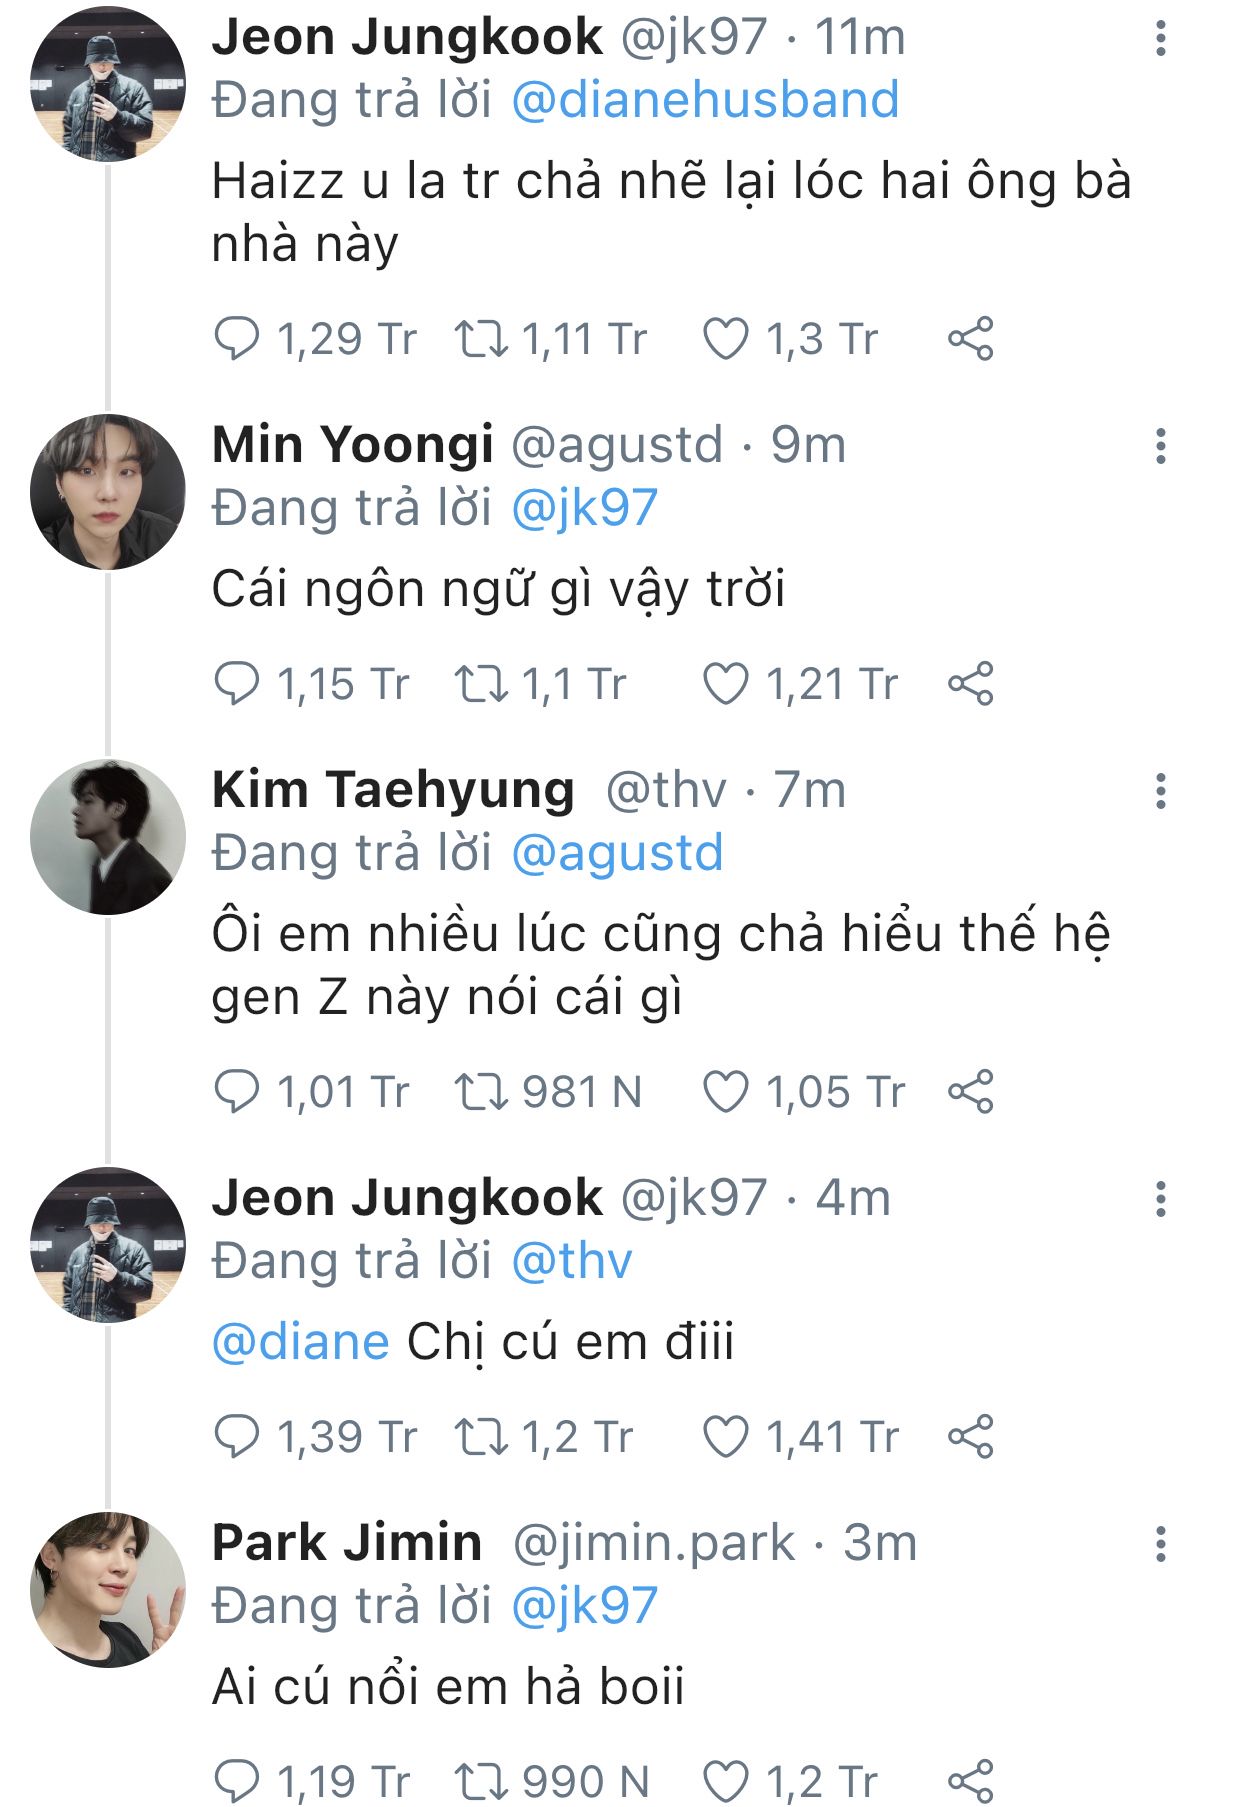Open three-dot menu on Jungkook's 11m tweet
Image resolution: width=1242 pixels, height=1807 pixels.
(x=1160, y=38)
